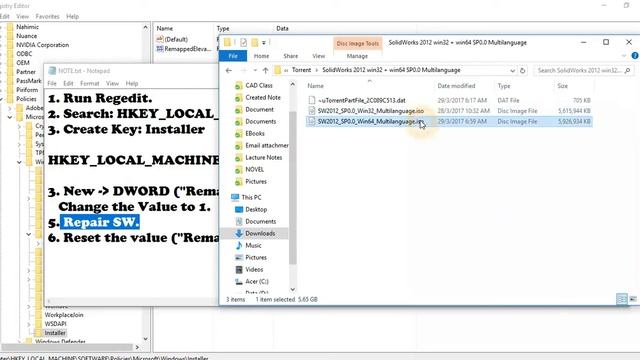
Task: Open File tab in File Explorer
Action: point(233,56)
